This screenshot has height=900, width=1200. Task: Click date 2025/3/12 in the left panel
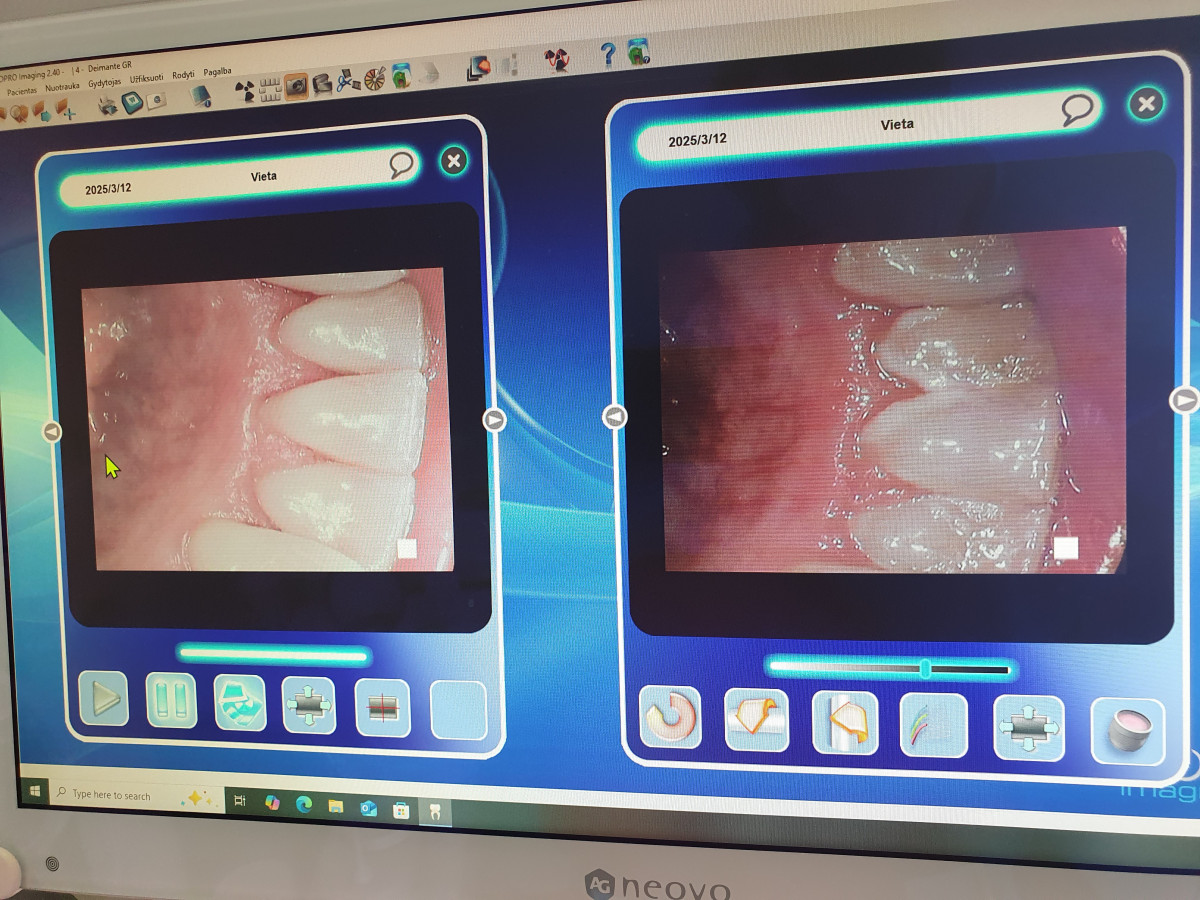coord(108,189)
